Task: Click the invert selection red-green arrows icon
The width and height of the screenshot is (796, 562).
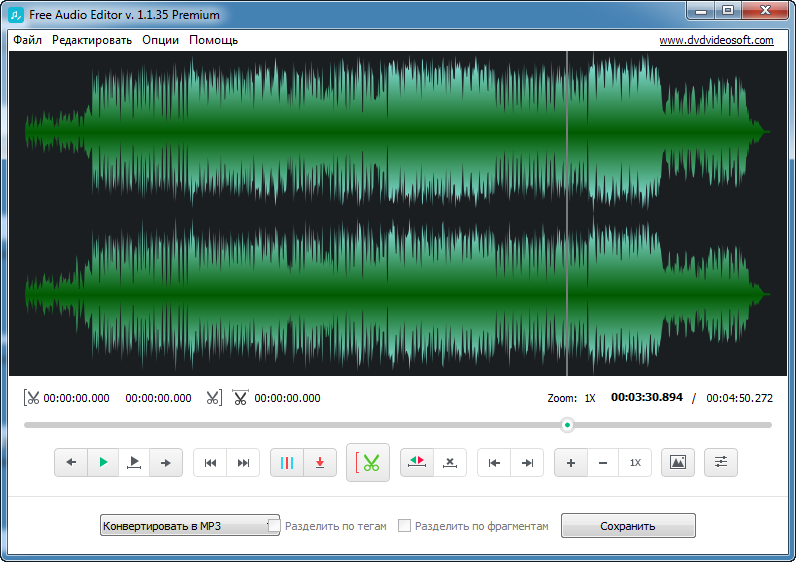Action: point(417,462)
